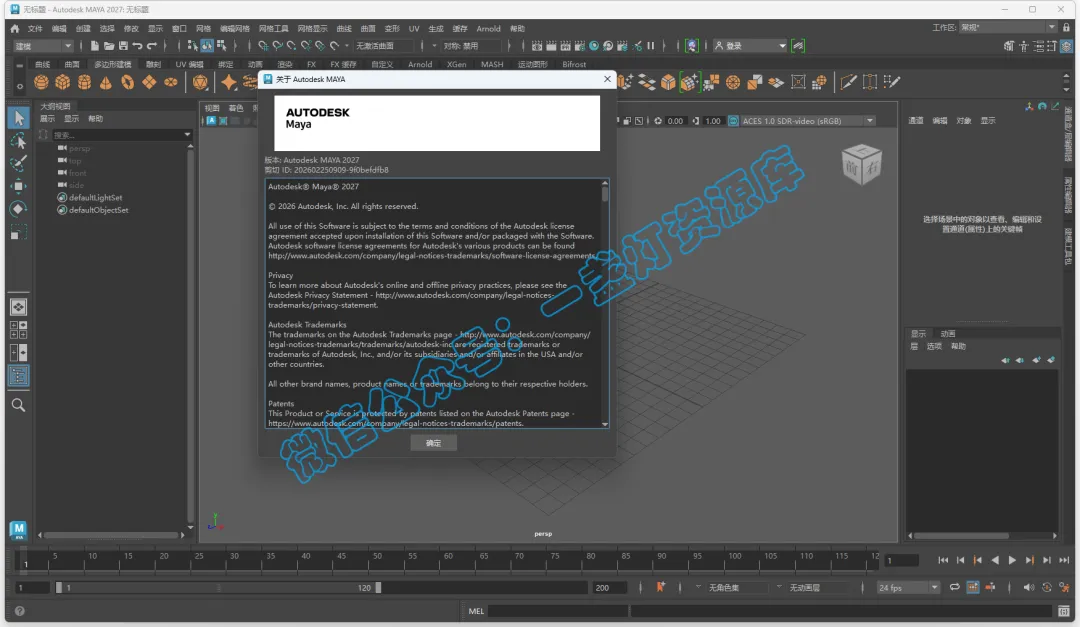The height and width of the screenshot is (627, 1080).
Task: Switch to the Bifrost shelf tab
Action: click(x=574, y=65)
